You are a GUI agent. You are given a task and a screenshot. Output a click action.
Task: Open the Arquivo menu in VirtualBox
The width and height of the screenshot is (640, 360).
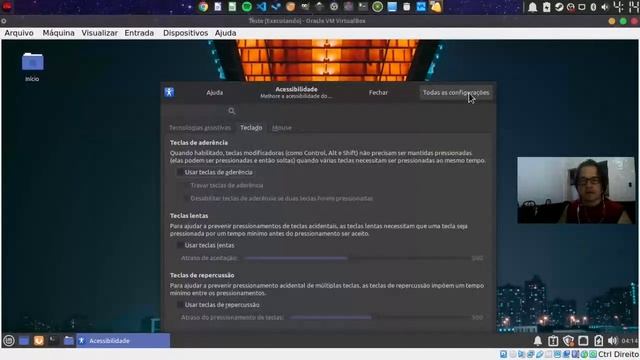coord(19,33)
